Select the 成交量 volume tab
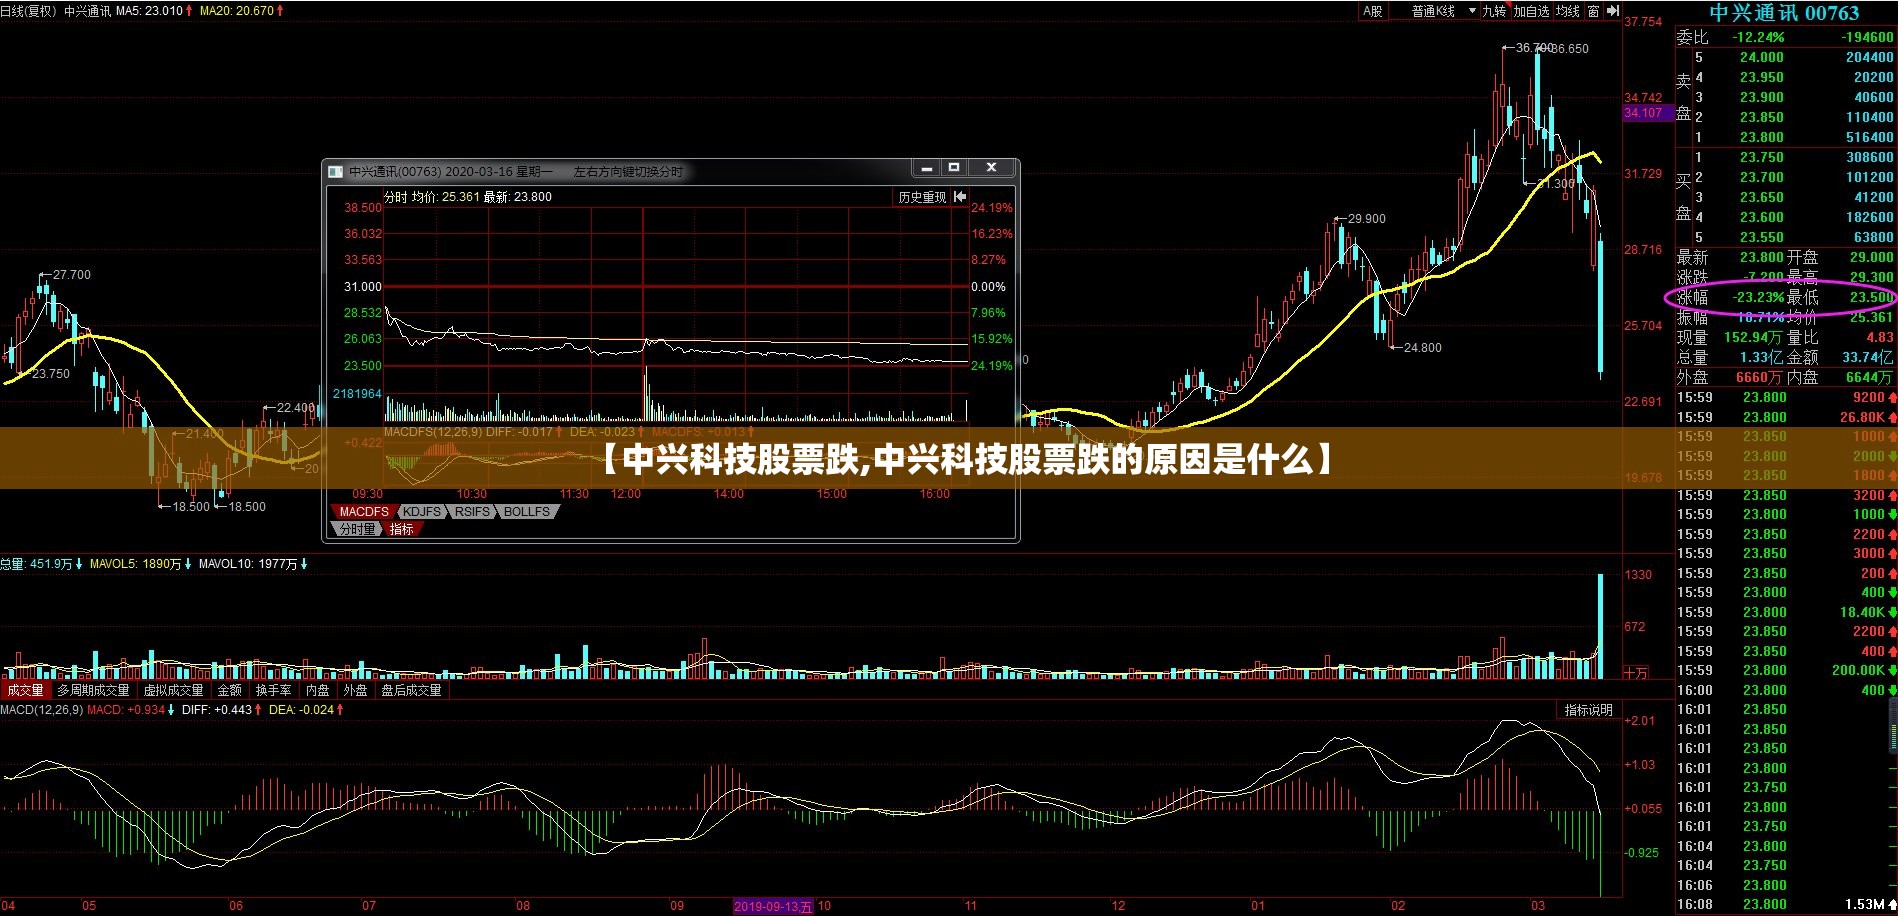Viewport: 1898px width, 916px height. click(26, 690)
